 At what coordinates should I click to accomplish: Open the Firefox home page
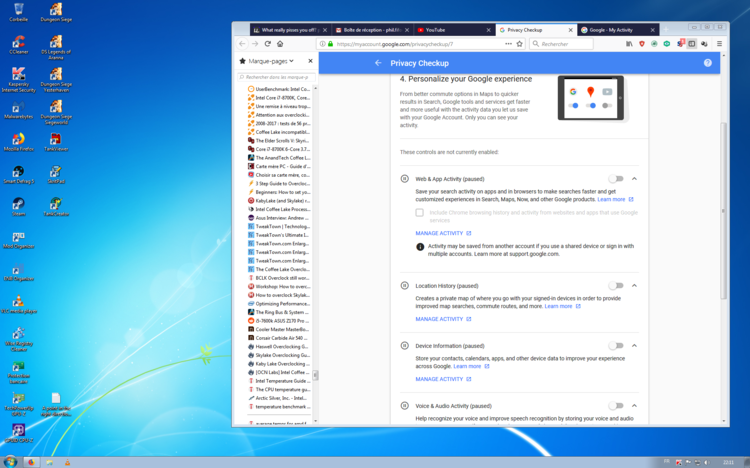[280, 44]
